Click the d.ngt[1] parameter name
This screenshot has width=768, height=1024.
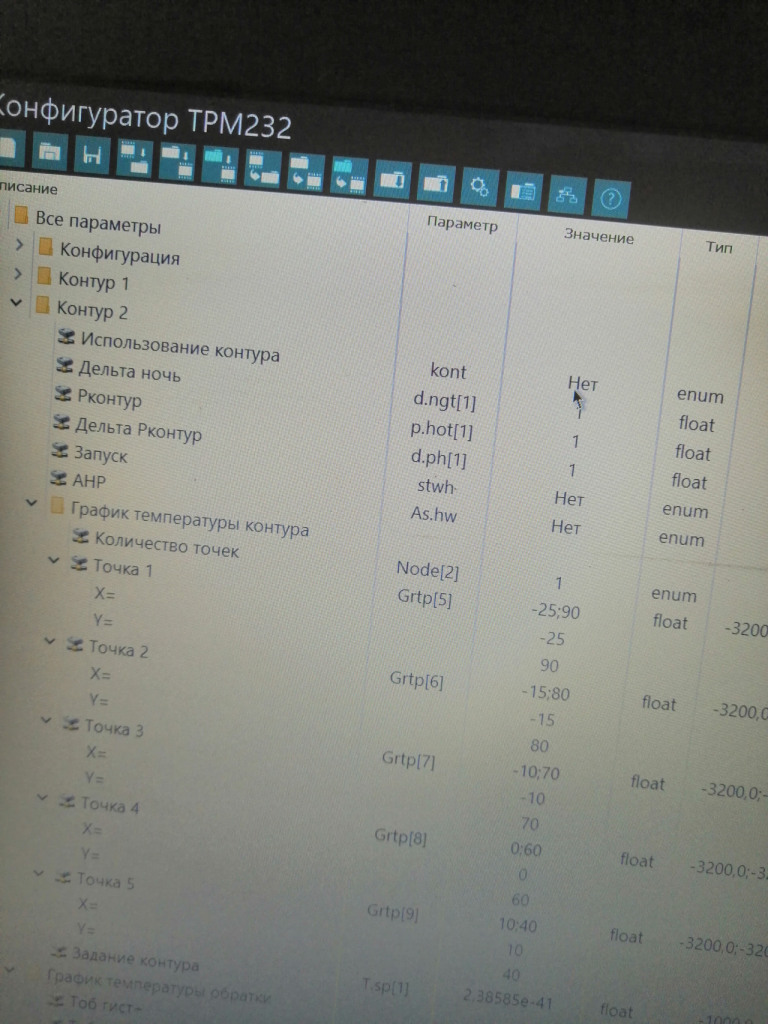(445, 400)
